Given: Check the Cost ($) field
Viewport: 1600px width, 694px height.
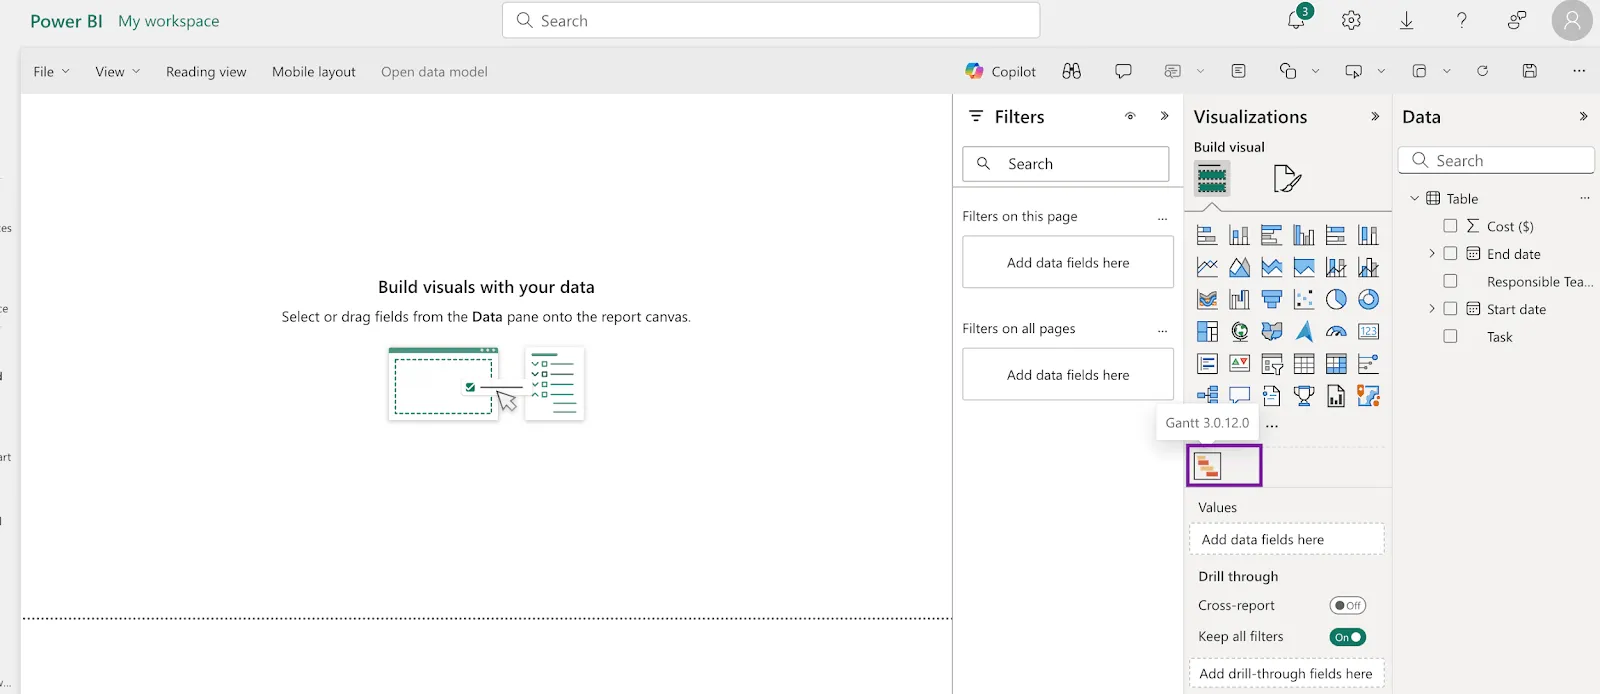Looking at the screenshot, I should coord(1450,226).
